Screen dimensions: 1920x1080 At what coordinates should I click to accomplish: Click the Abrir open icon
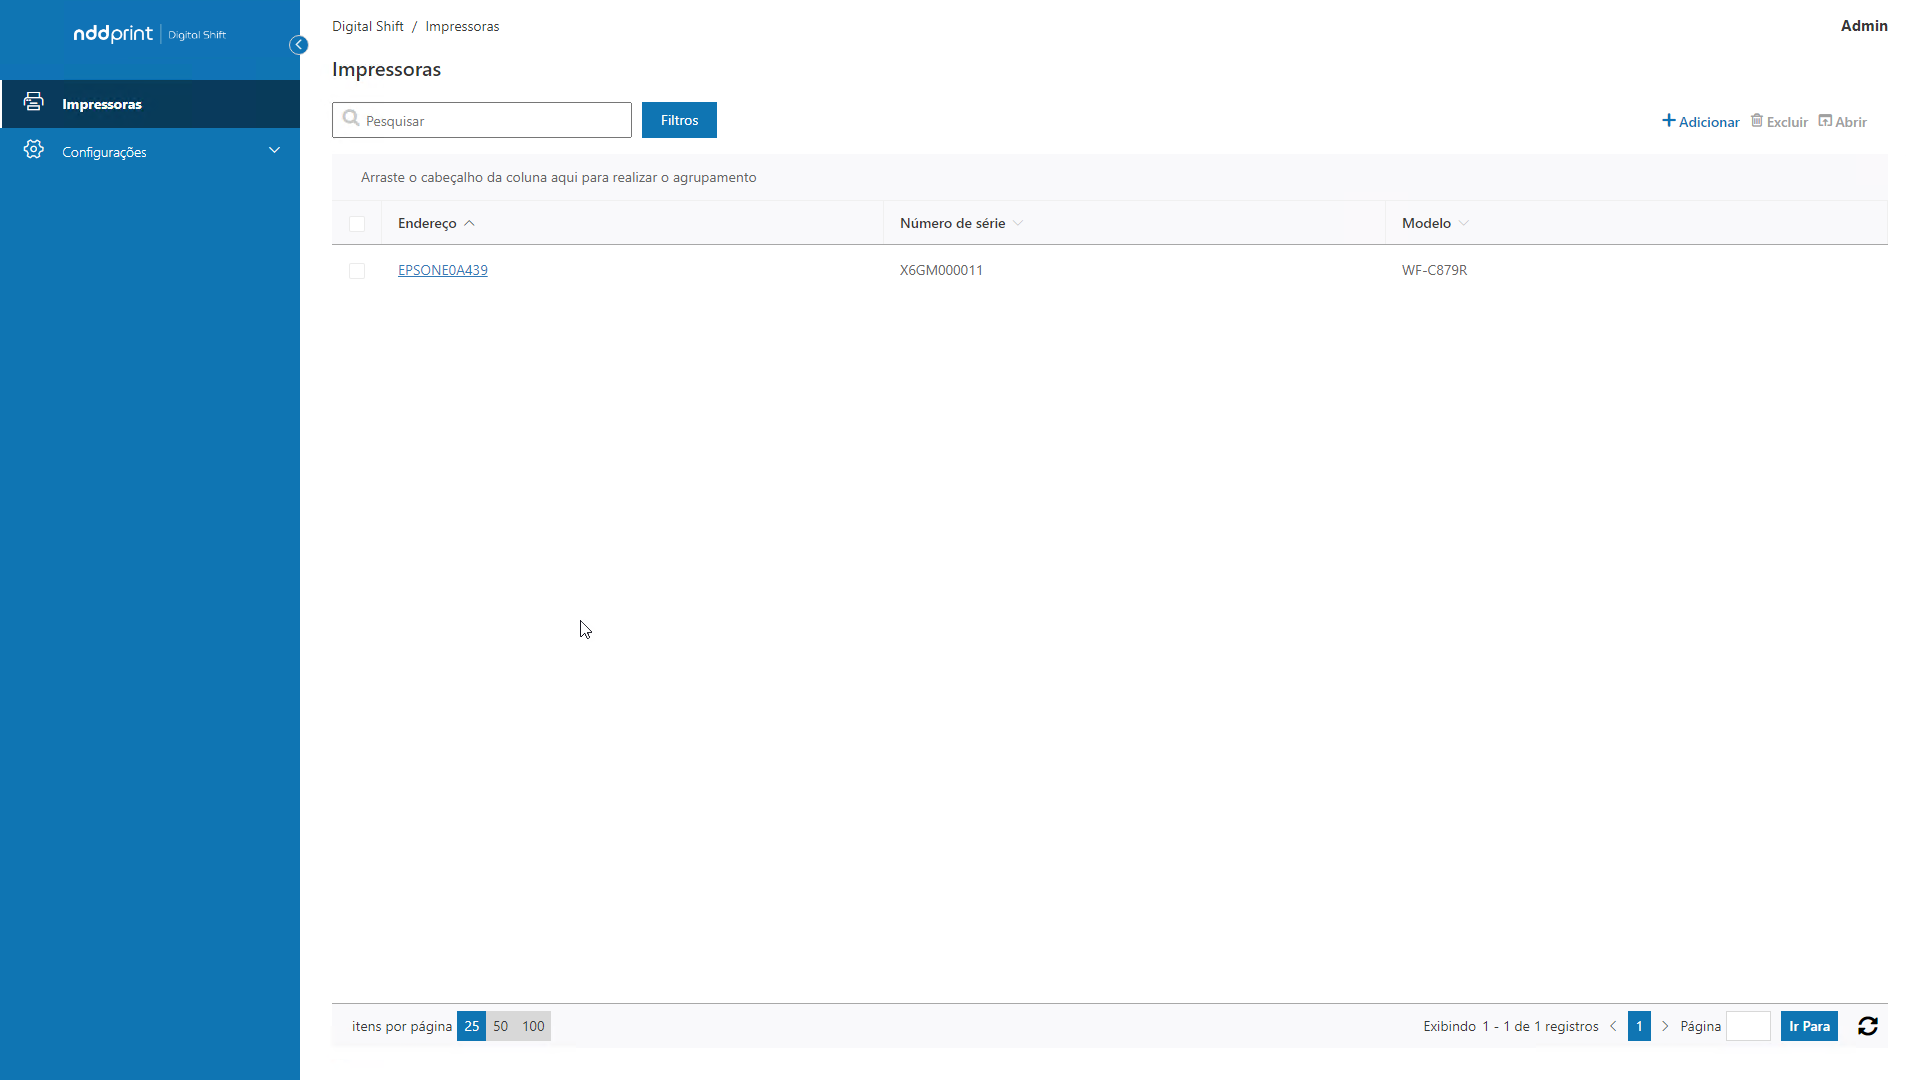click(x=1825, y=121)
